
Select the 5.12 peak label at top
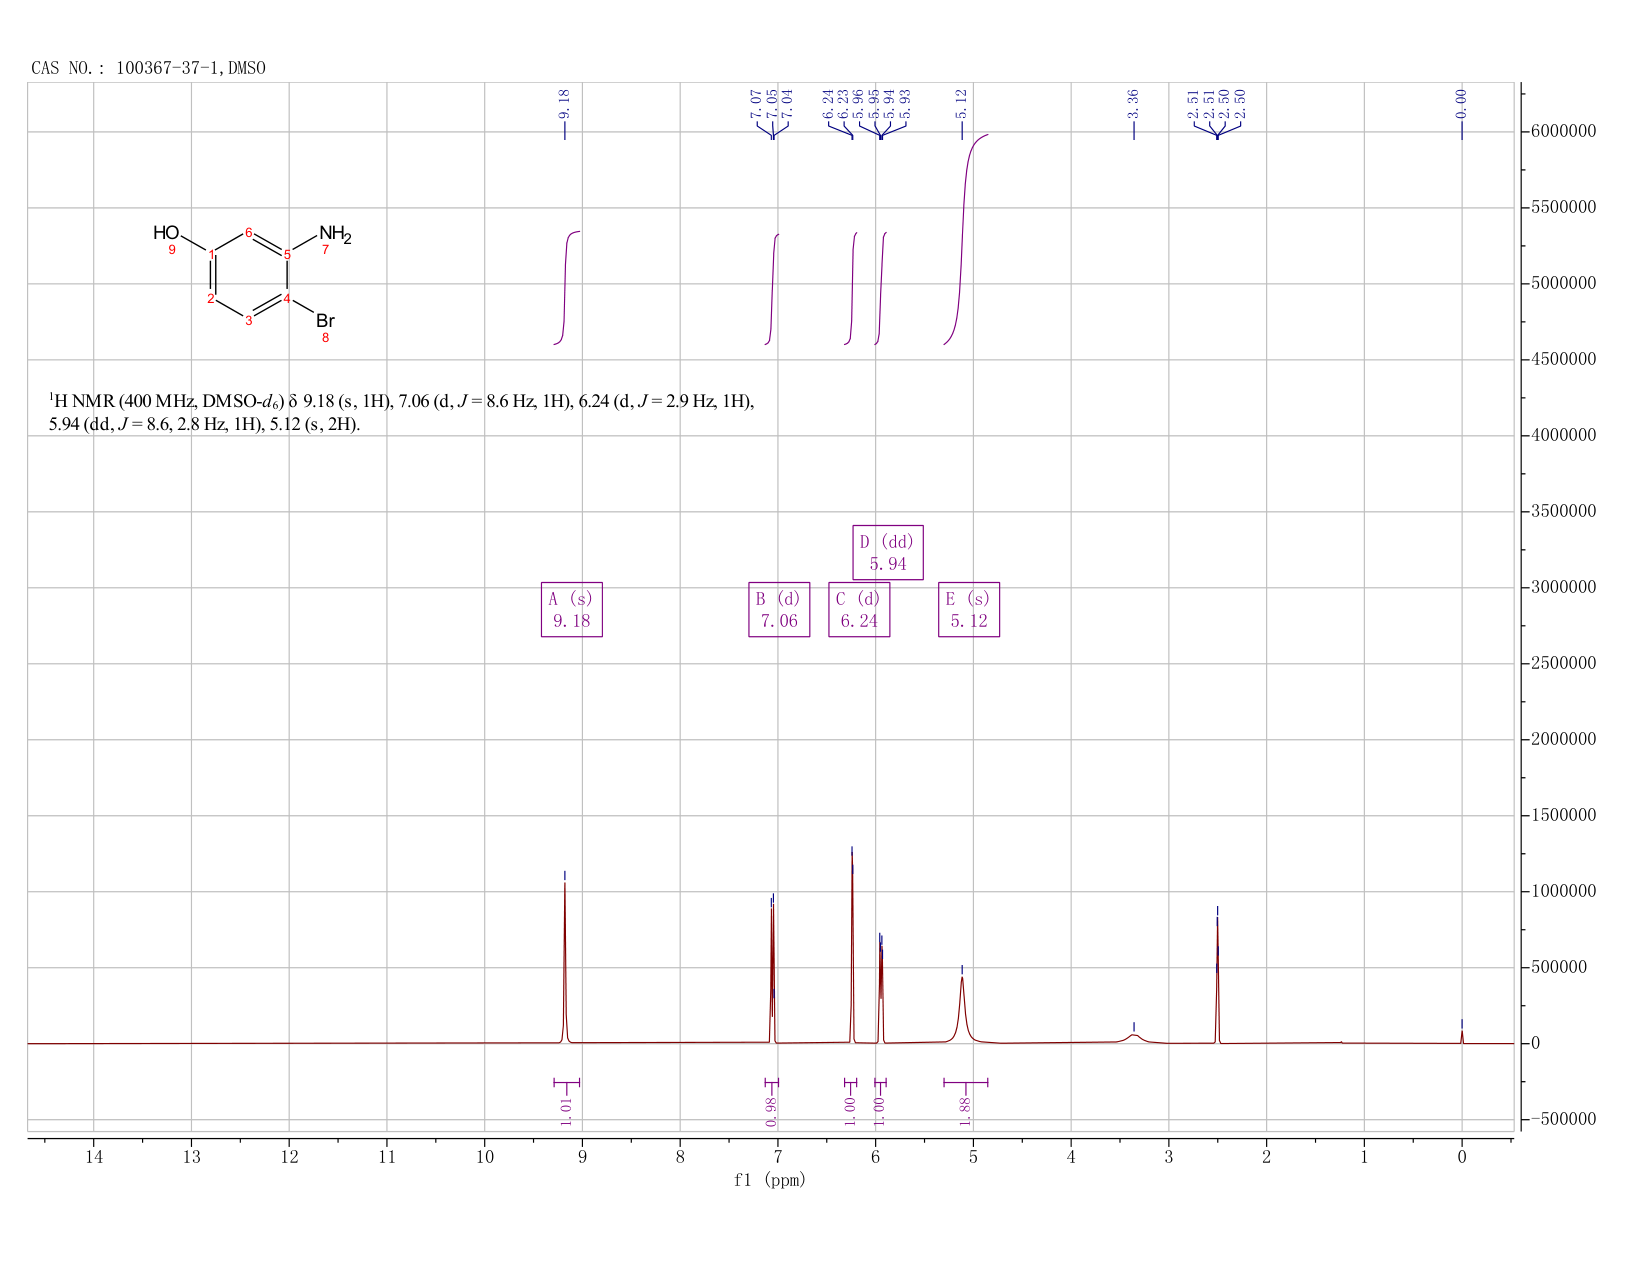(x=962, y=104)
